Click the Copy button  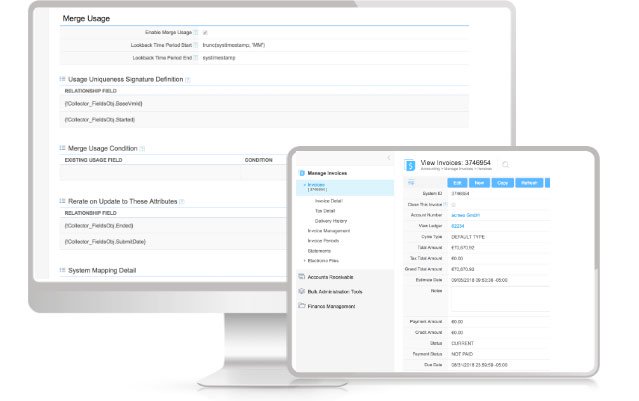click(x=502, y=183)
